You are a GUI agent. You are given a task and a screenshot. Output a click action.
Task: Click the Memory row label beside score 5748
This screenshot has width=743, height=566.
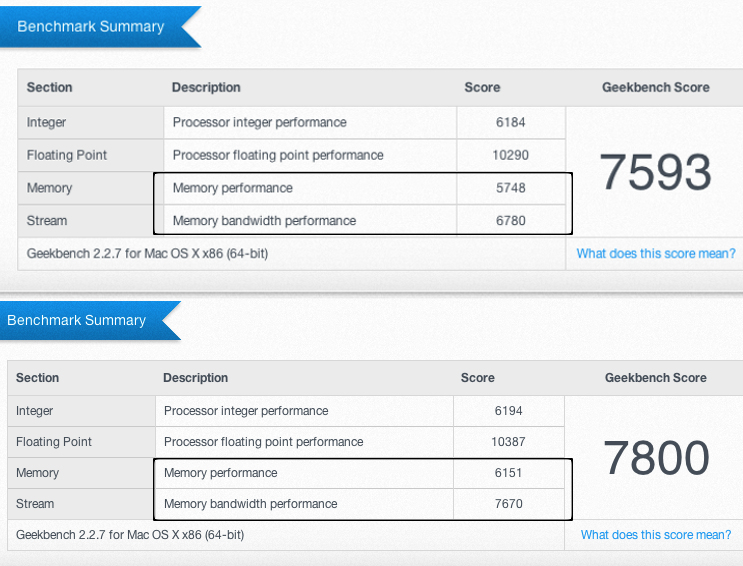tap(50, 188)
